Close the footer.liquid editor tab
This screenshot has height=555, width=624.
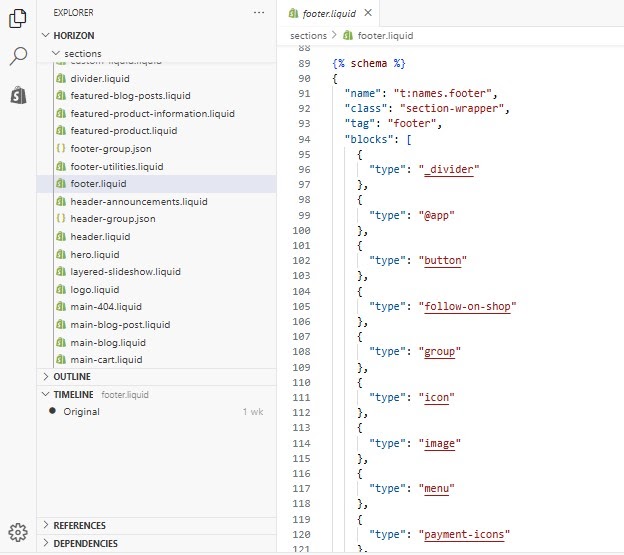pos(368,13)
